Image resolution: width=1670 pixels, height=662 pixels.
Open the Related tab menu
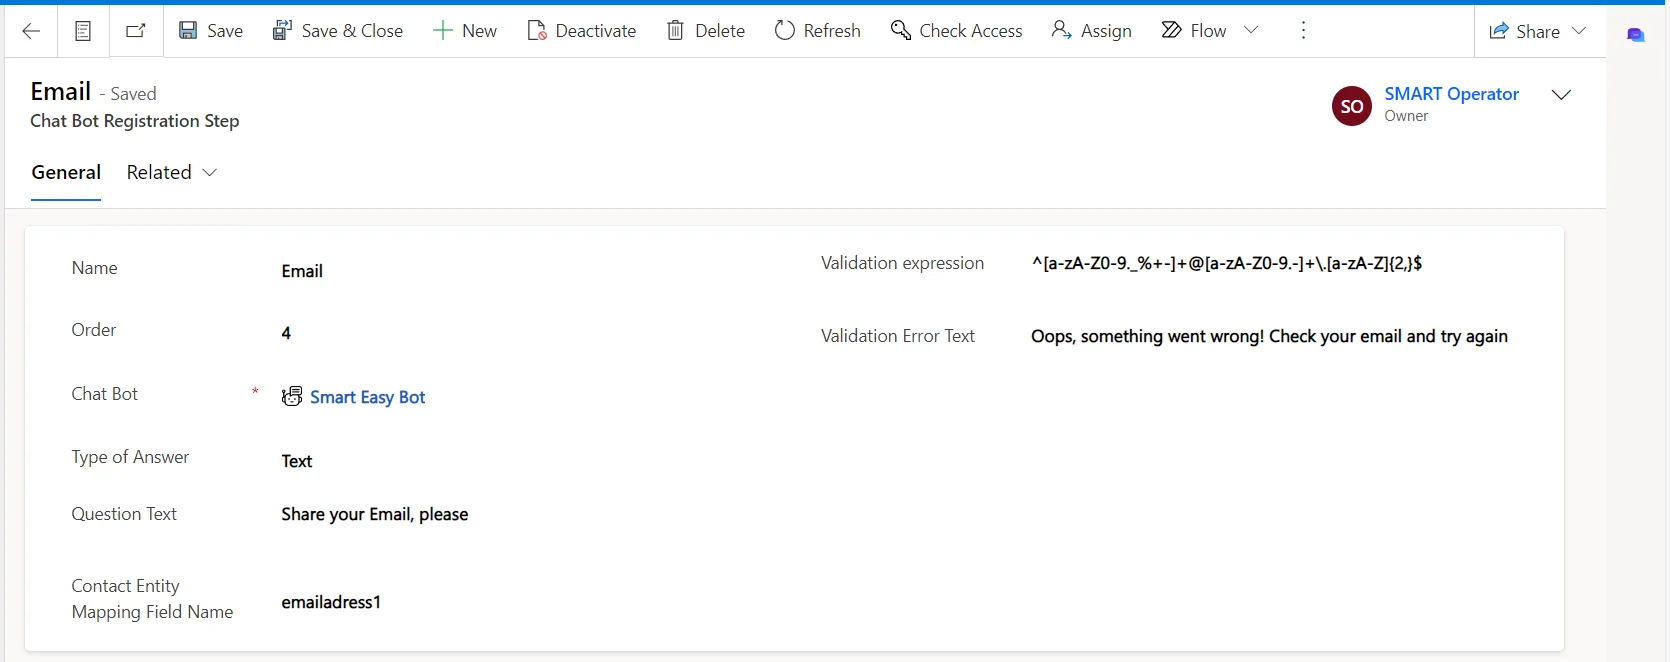[x=171, y=172]
